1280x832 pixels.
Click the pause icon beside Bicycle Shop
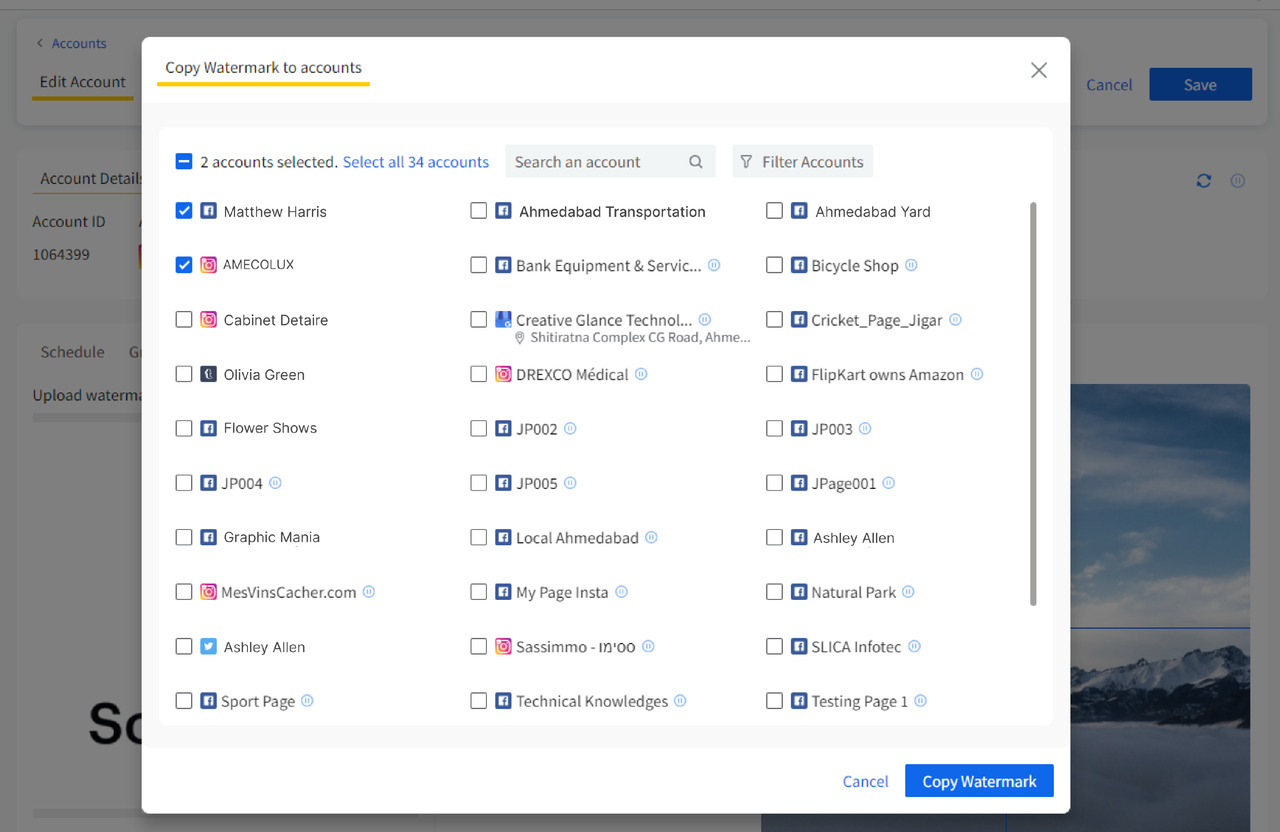point(911,266)
